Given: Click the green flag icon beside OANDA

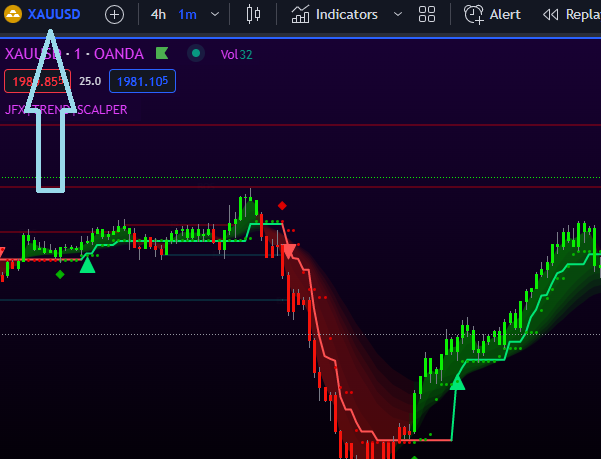Looking at the screenshot, I should click(162, 53).
